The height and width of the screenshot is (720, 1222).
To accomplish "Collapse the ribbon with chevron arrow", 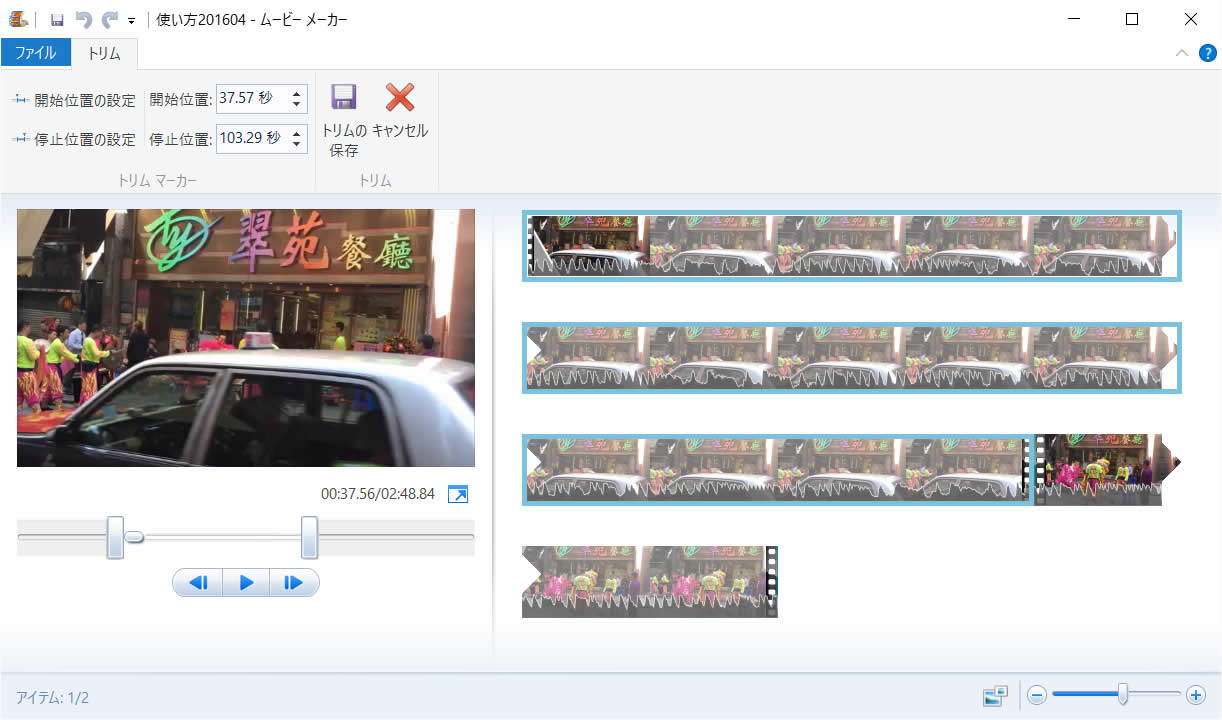I will (x=1182, y=53).
